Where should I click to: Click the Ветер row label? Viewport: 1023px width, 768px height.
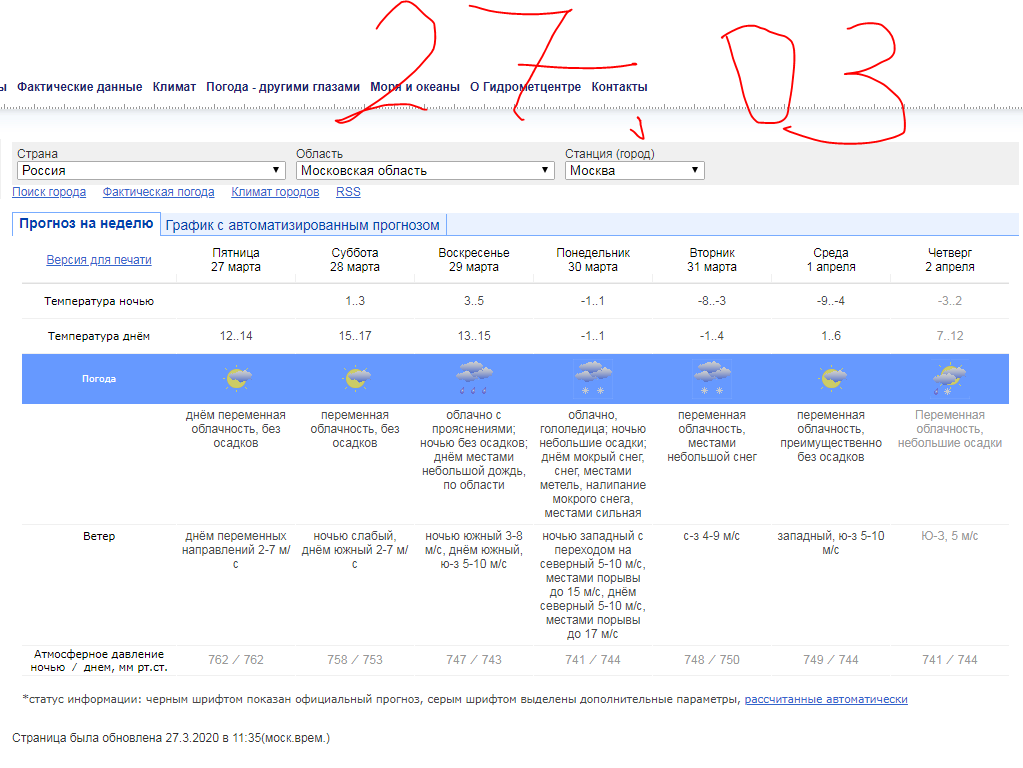click(x=99, y=536)
